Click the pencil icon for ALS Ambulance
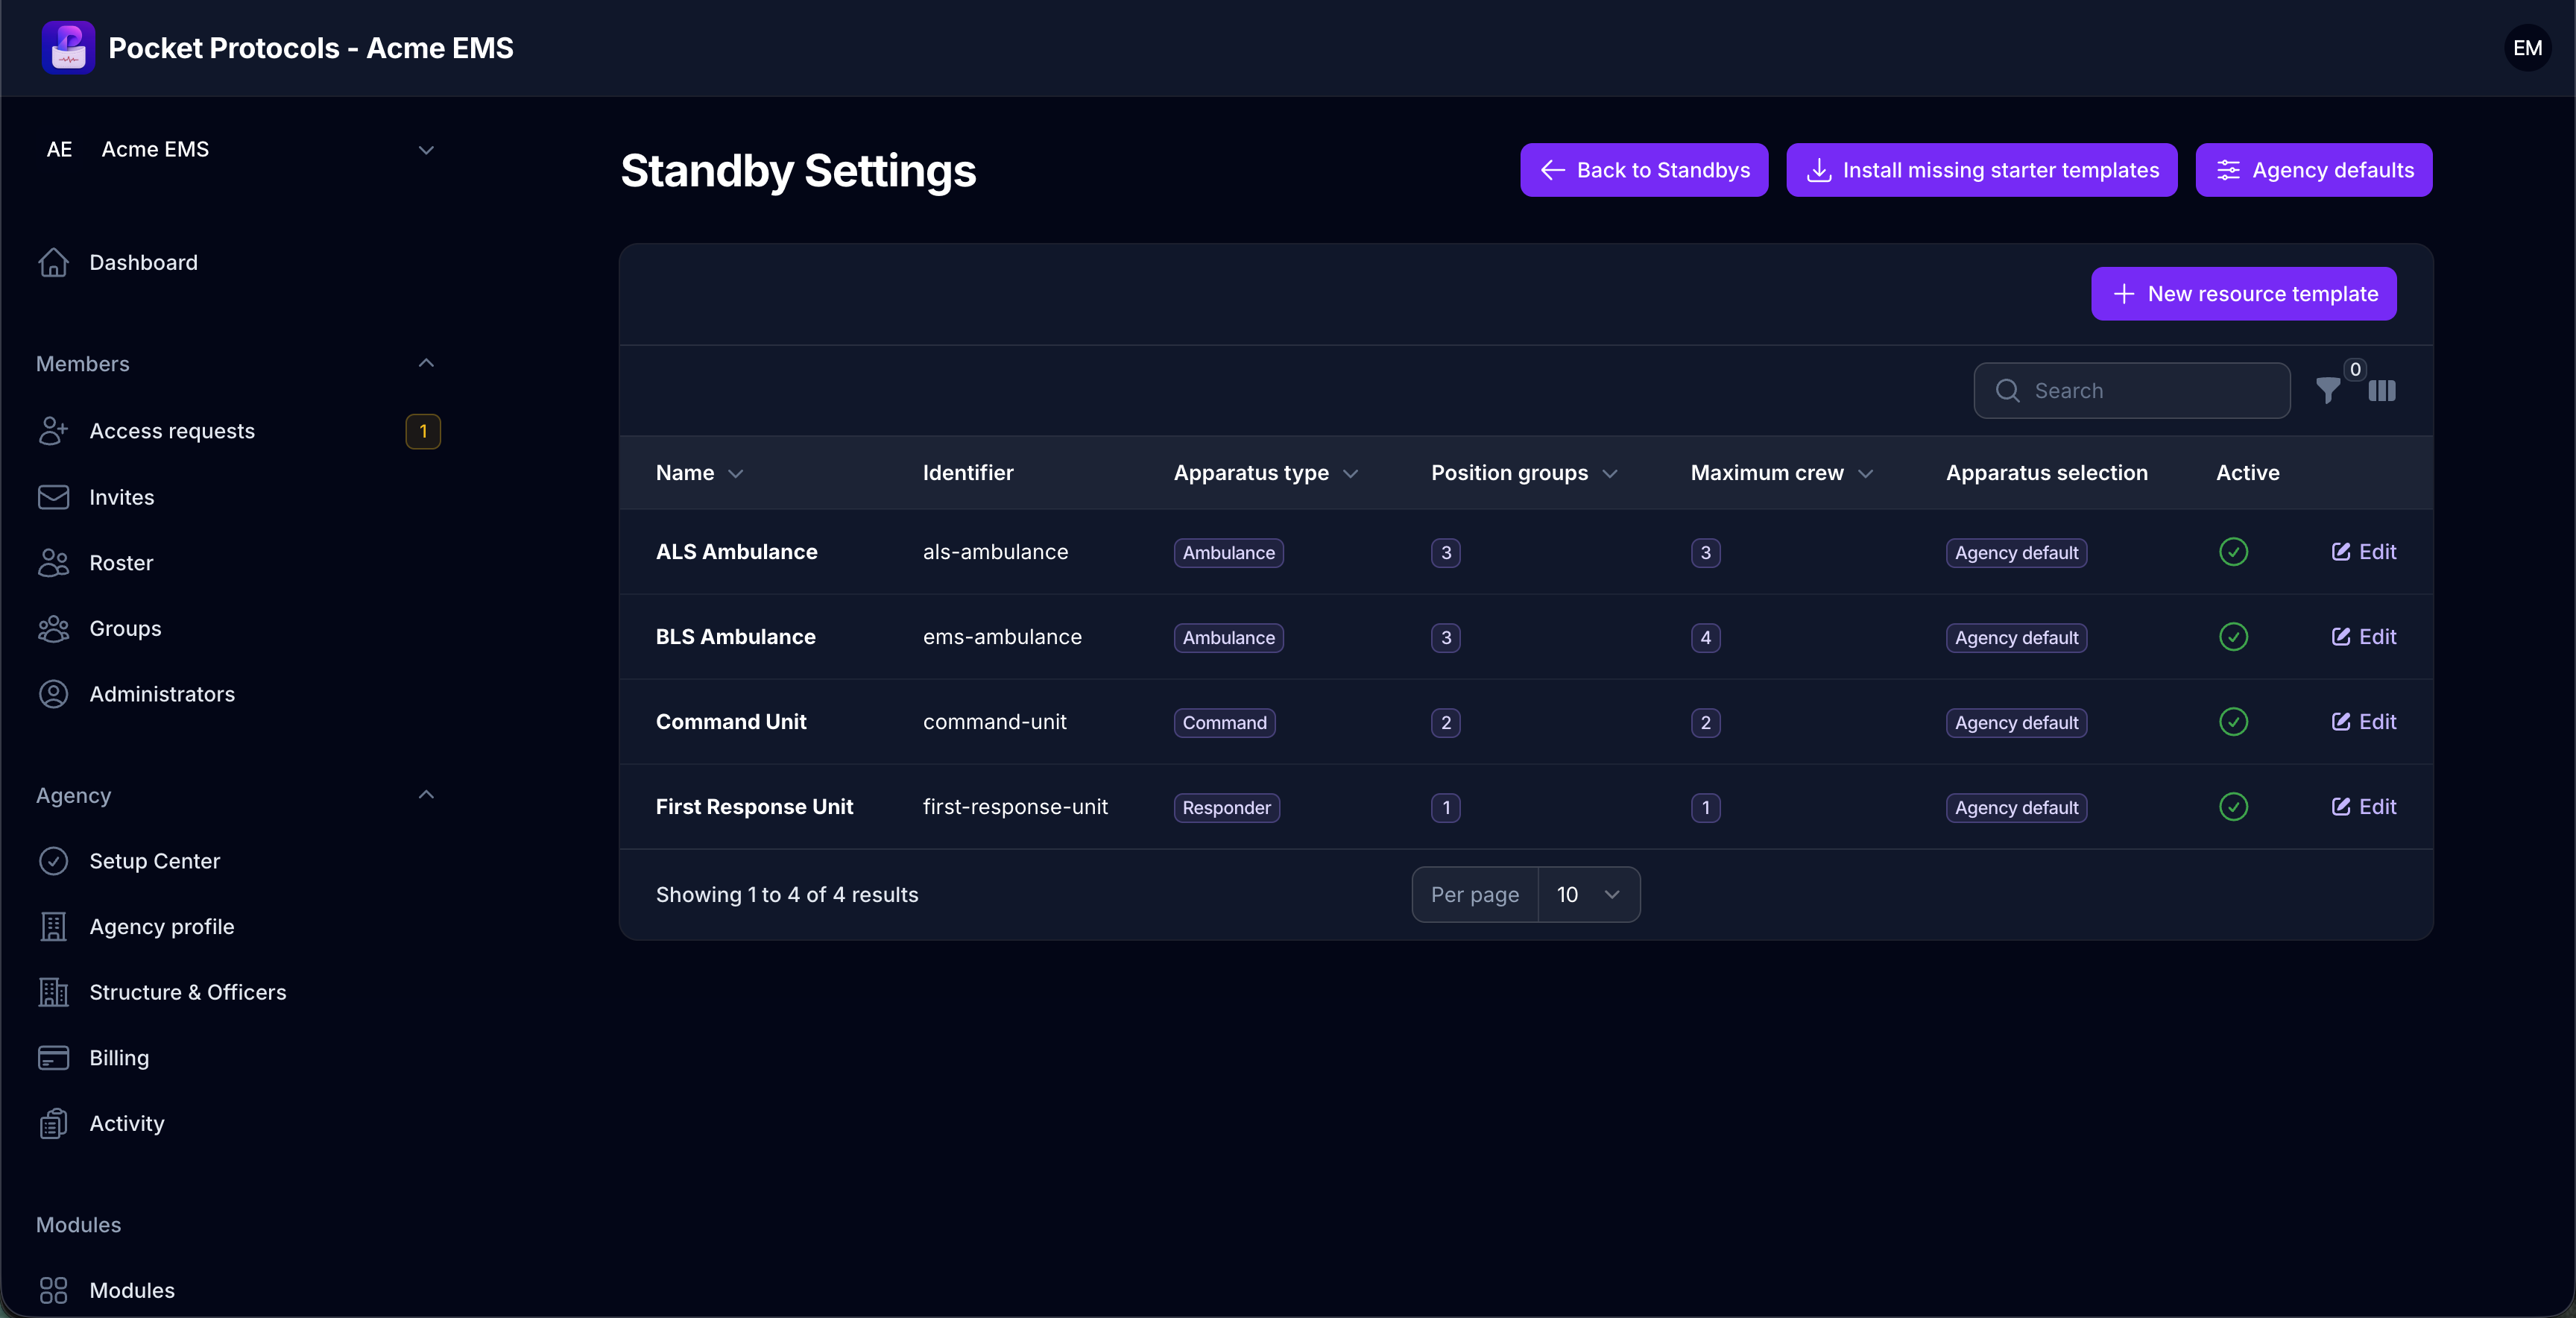 (2340, 552)
